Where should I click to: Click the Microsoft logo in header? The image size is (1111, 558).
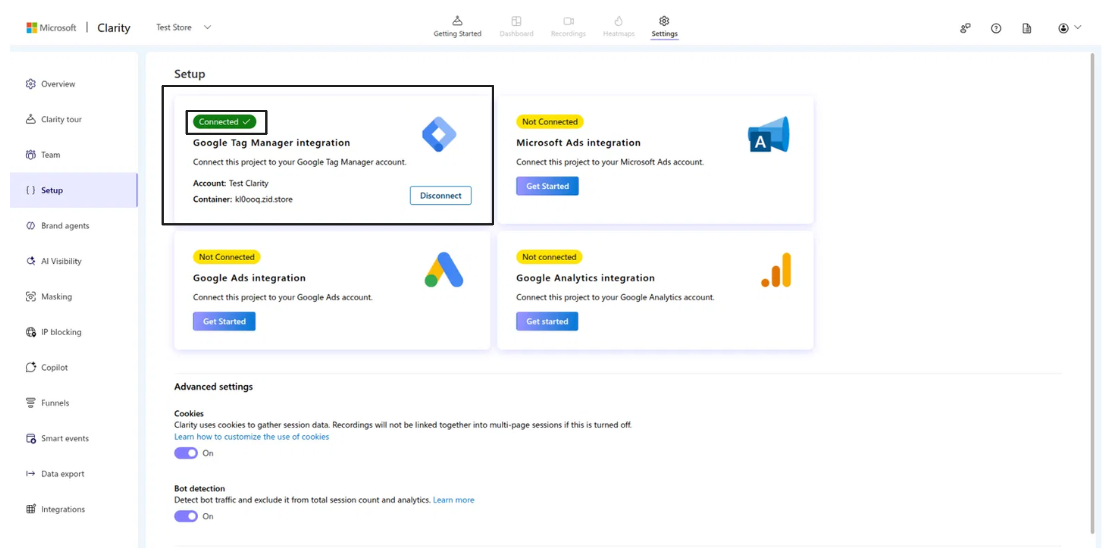point(31,28)
